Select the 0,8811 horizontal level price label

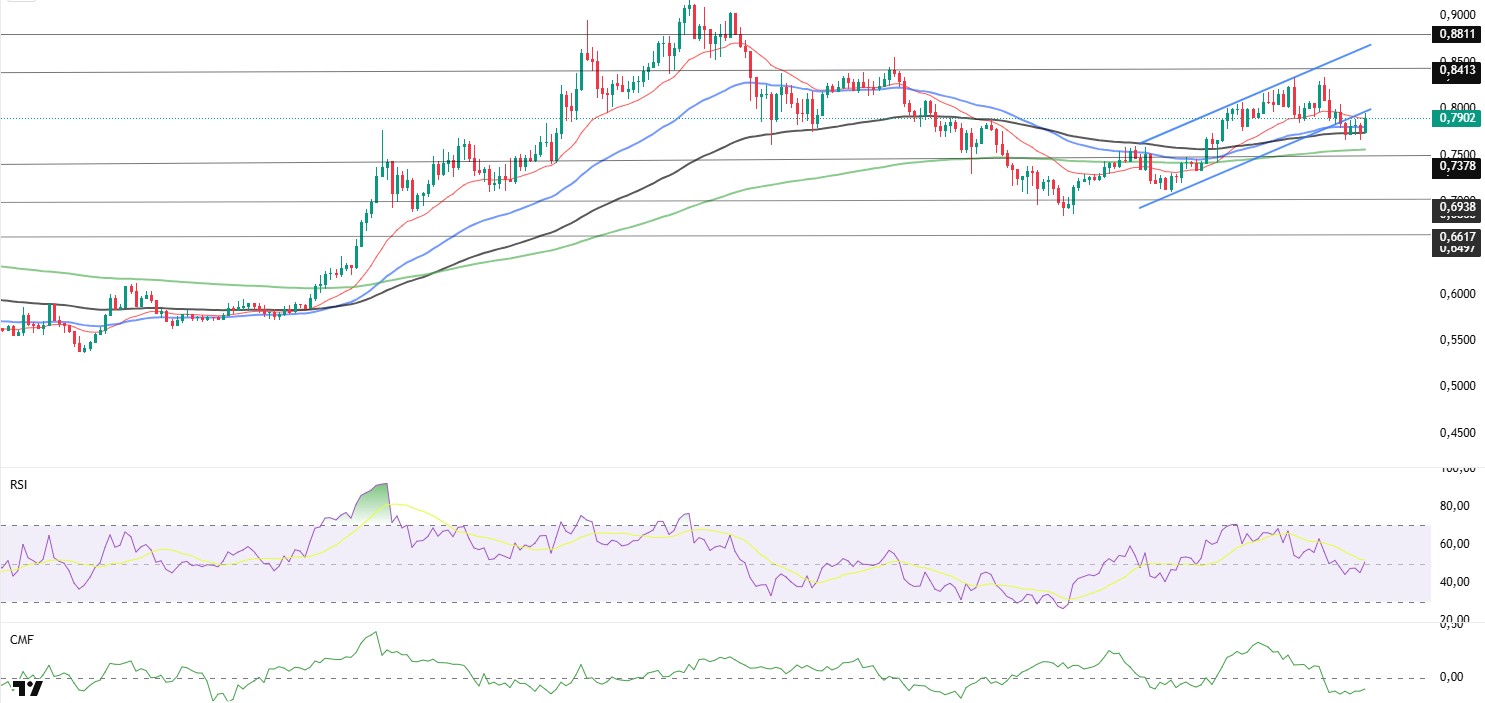pyautogui.click(x=1457, y=34)
